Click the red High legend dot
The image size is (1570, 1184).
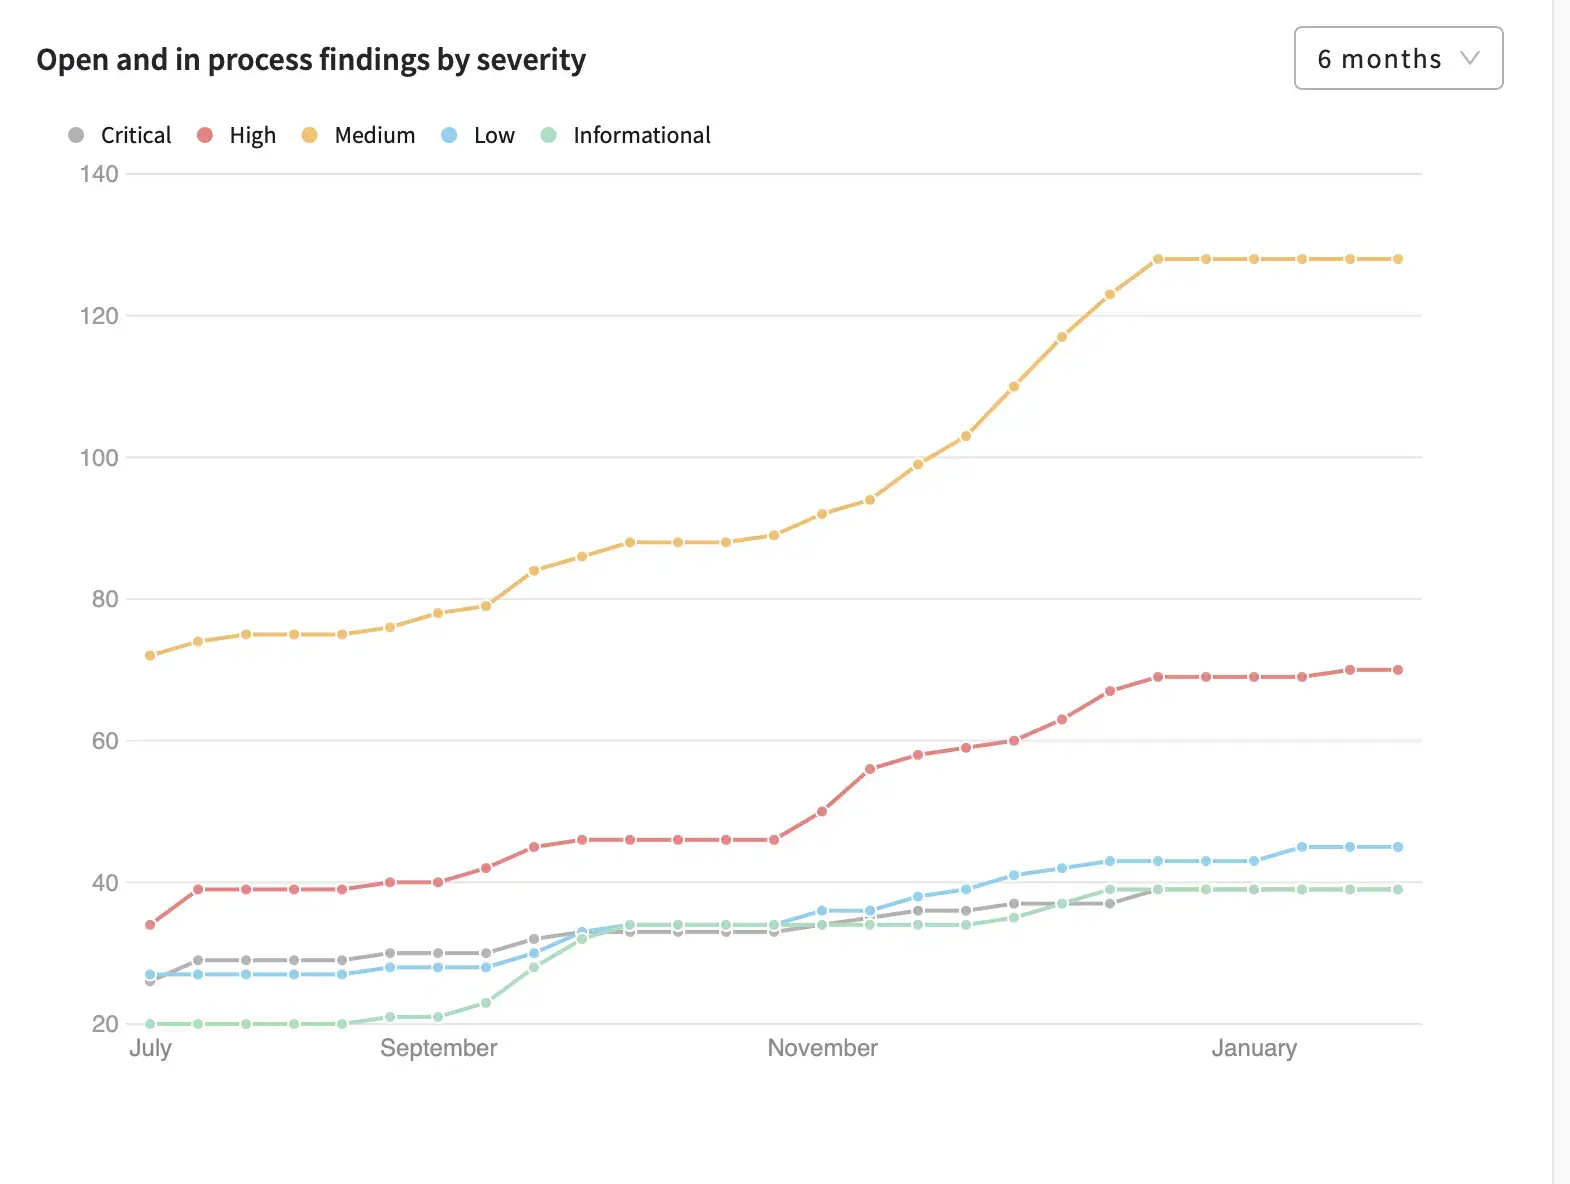(205, 135)
